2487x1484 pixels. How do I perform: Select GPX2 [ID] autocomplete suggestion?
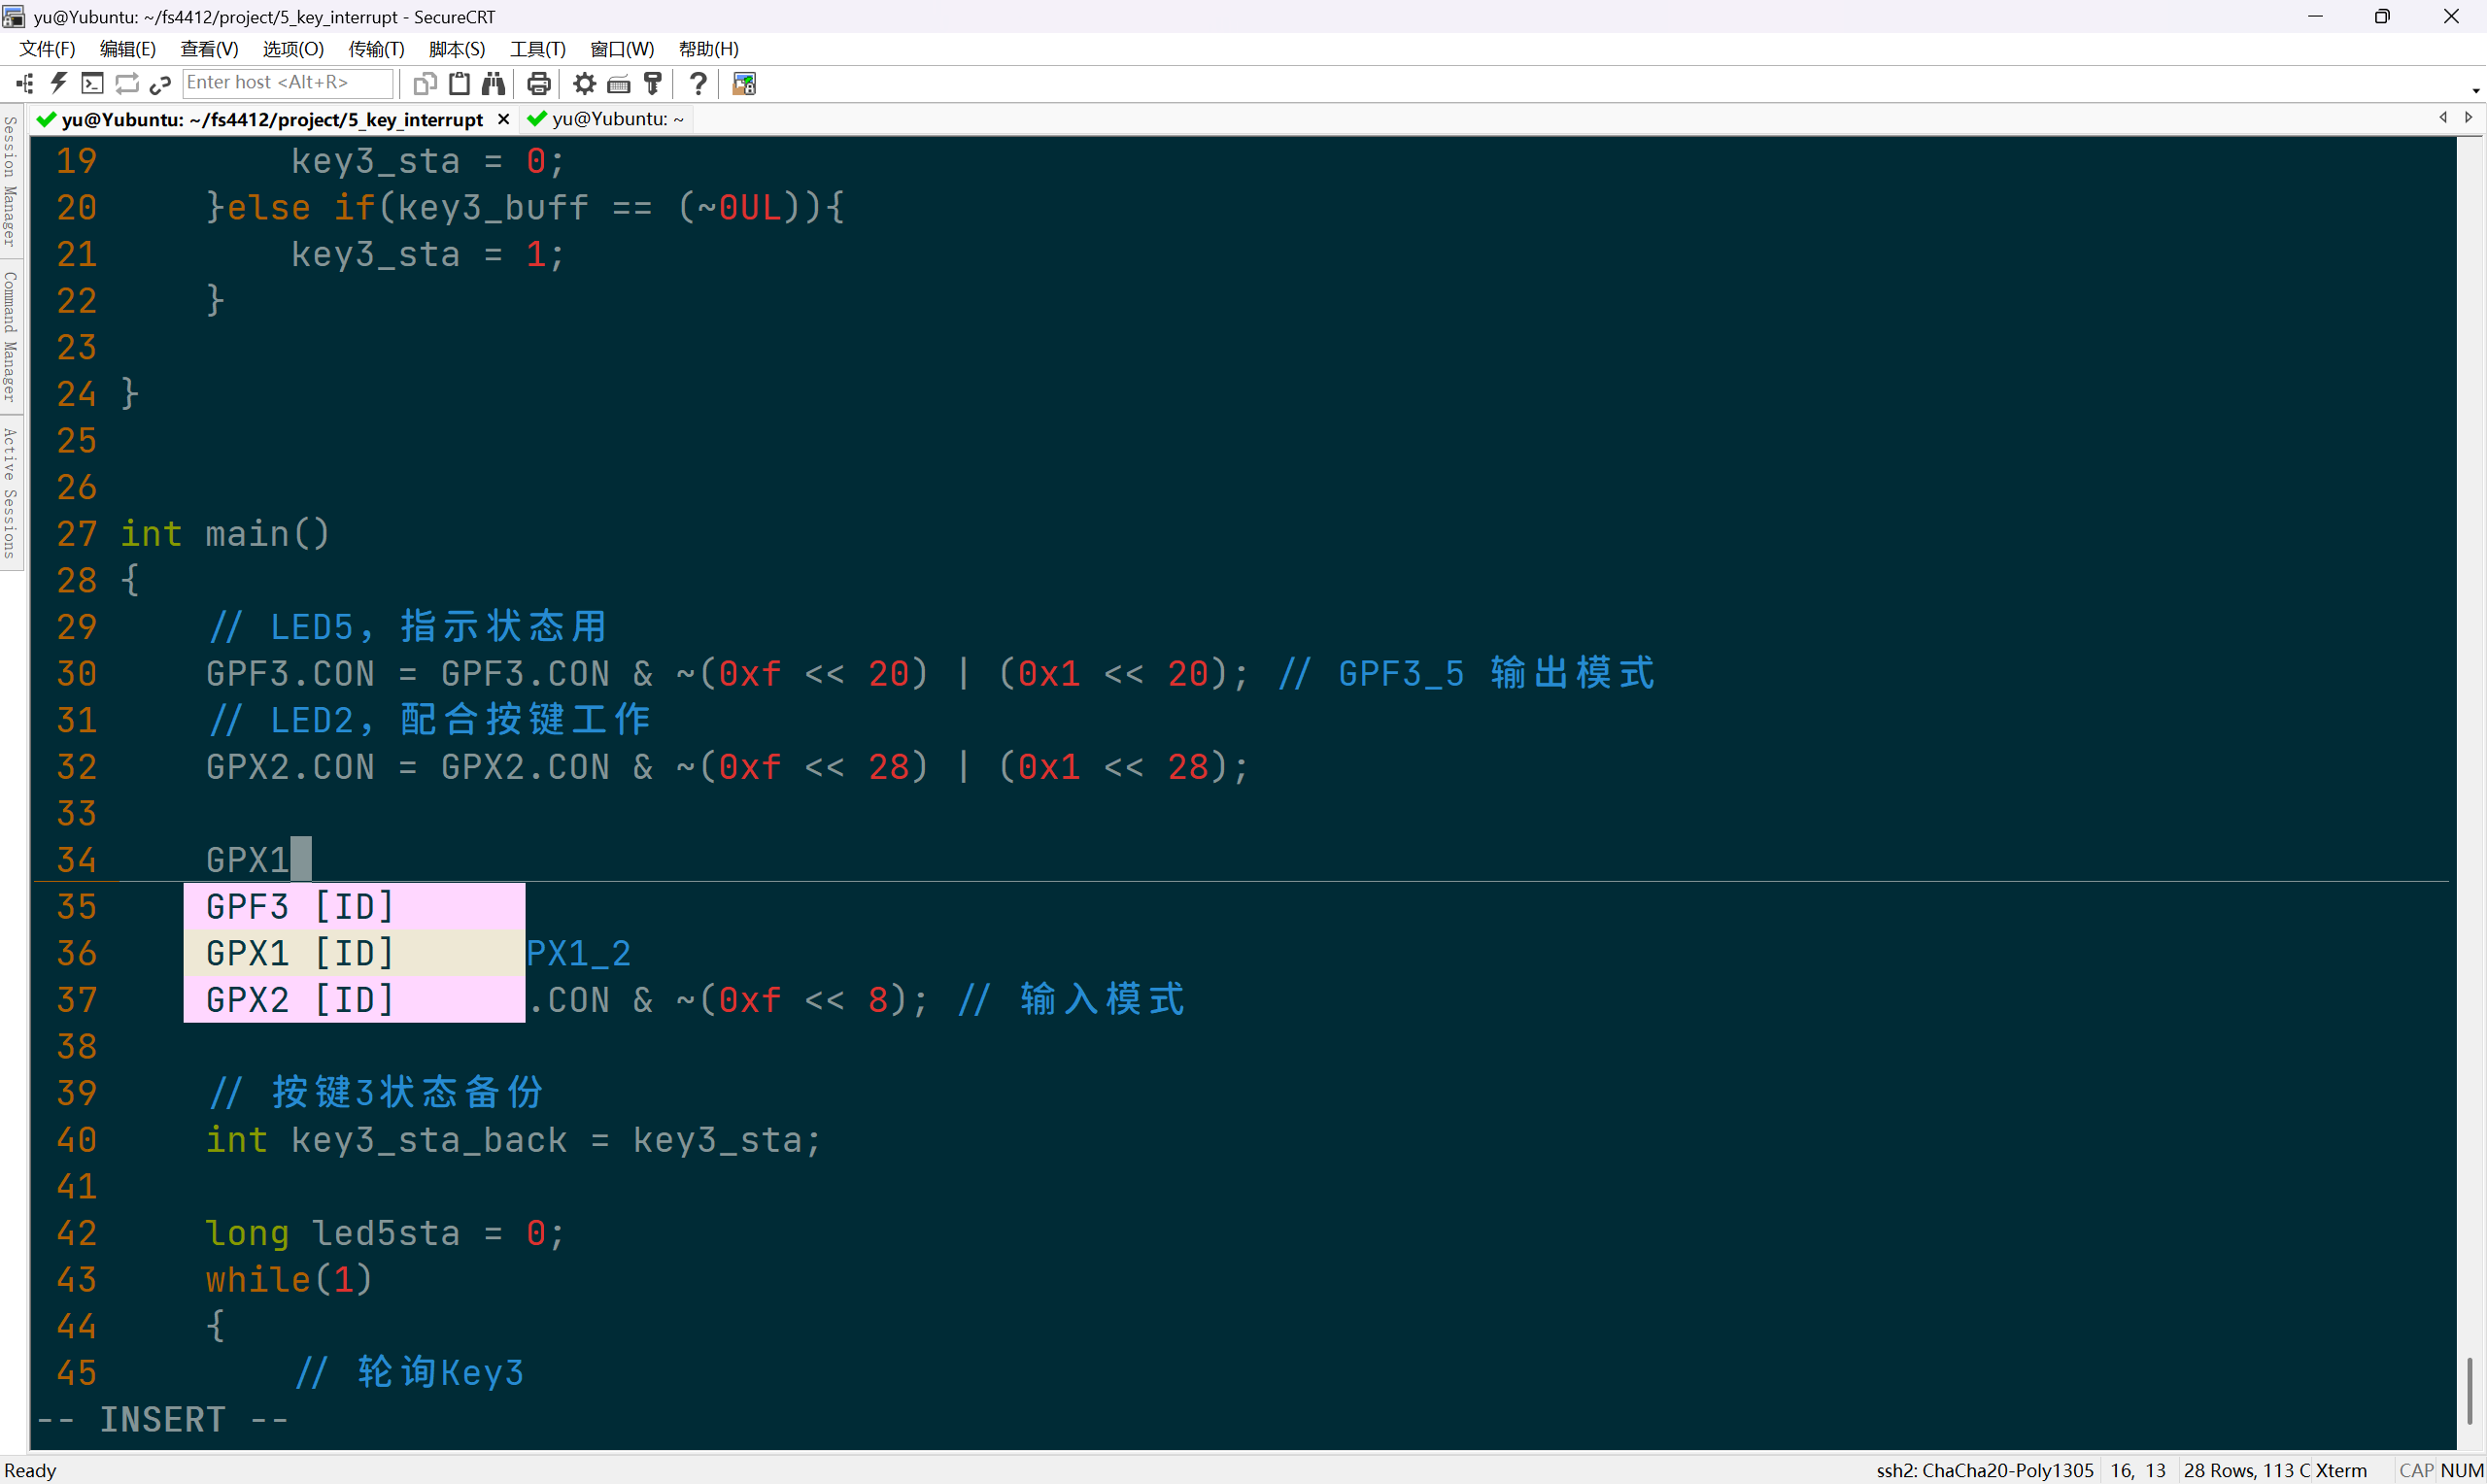point(300,999)
